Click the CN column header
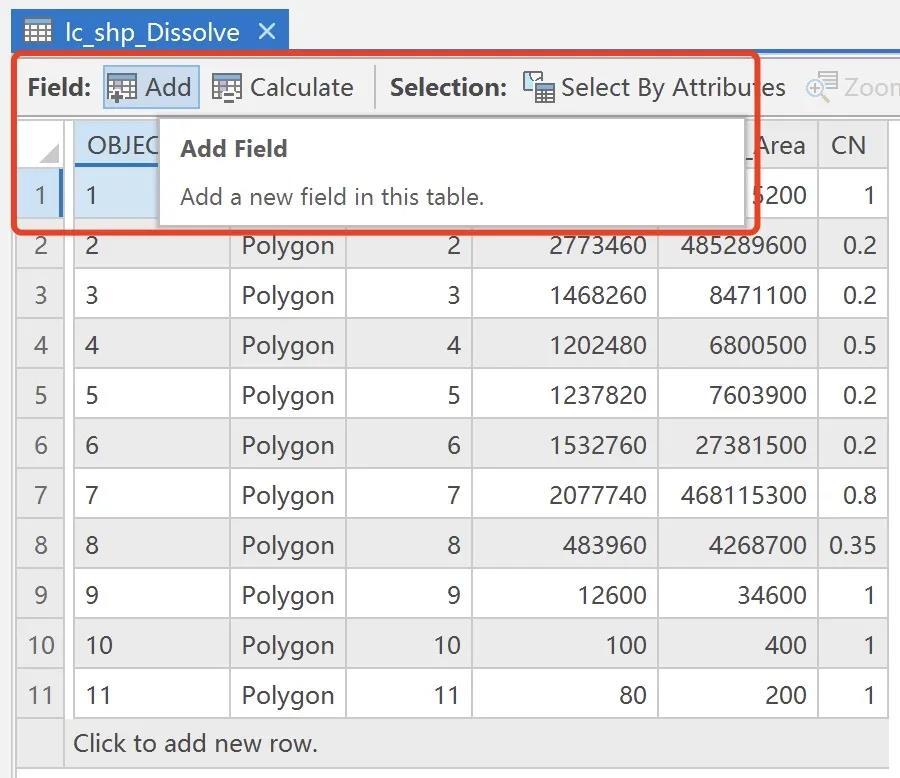Image resolution: width=900 pixels, height=778 pixels. click(848, 146)
